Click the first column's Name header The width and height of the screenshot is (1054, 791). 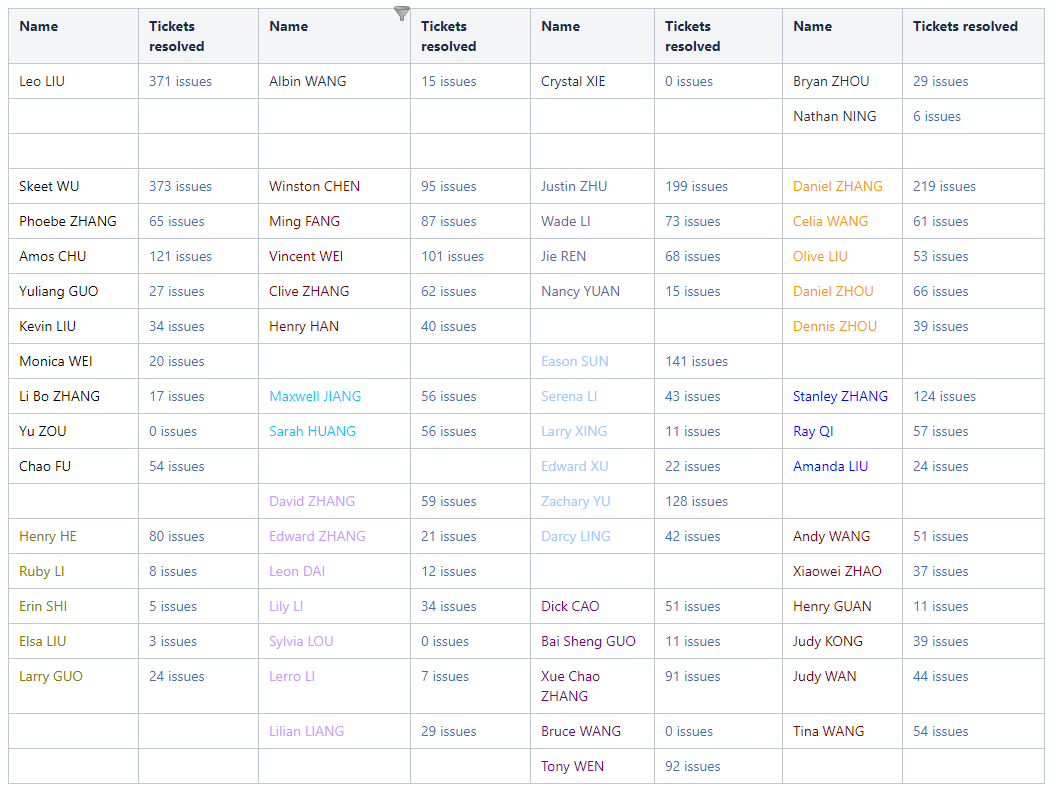click(x=38, y=26)
